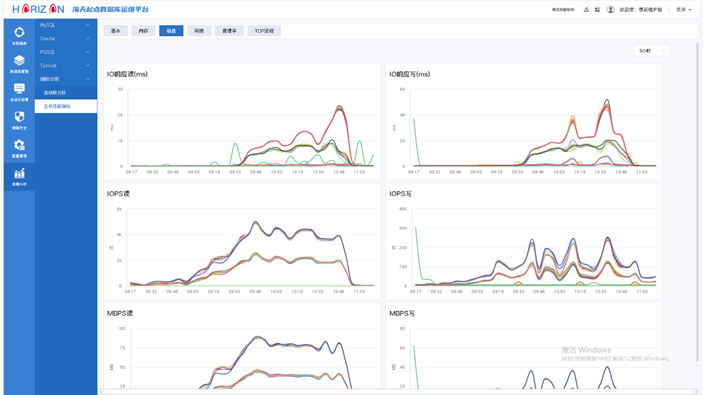Click the vertical page scrollbar
The width and height of the screenshot is (703, 395).
pyautogui.click(x=697, y=202)
